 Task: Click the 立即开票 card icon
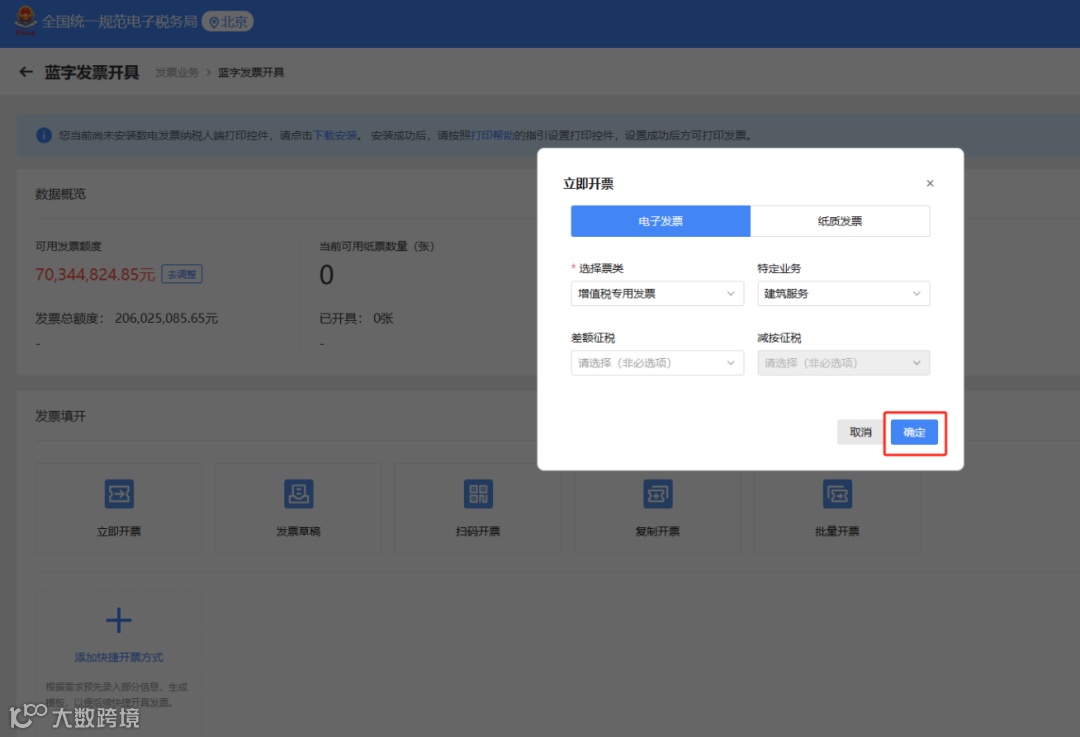click(x=119, y=494)
